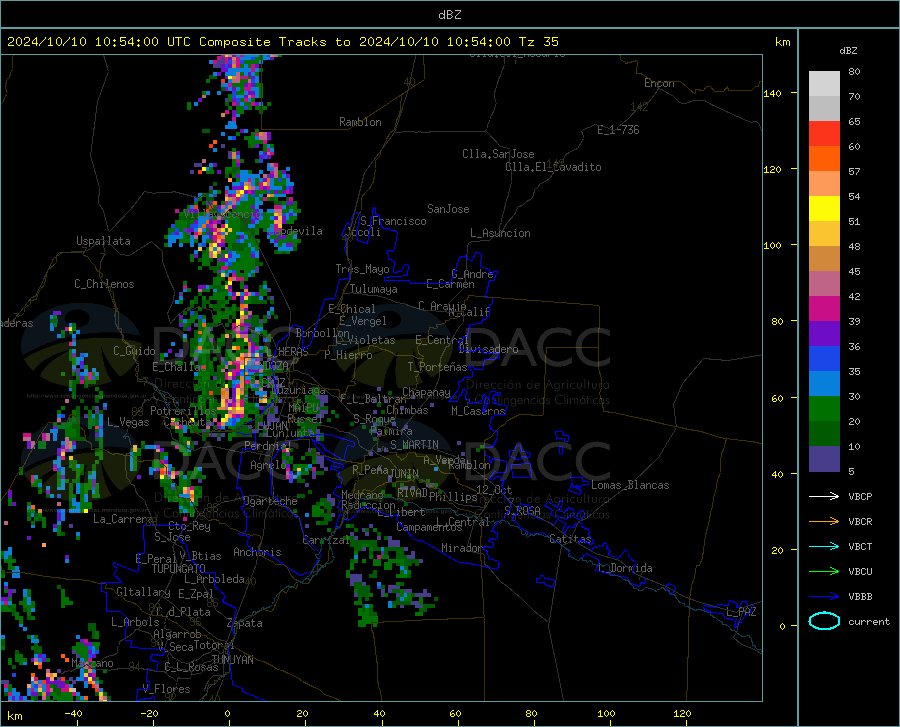Click the TUNUYAN place label

[x=232, y=660]
